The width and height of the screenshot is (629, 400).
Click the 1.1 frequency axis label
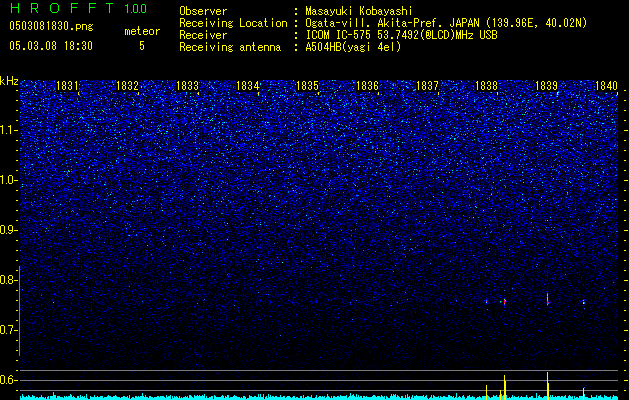tap(9, 130)
